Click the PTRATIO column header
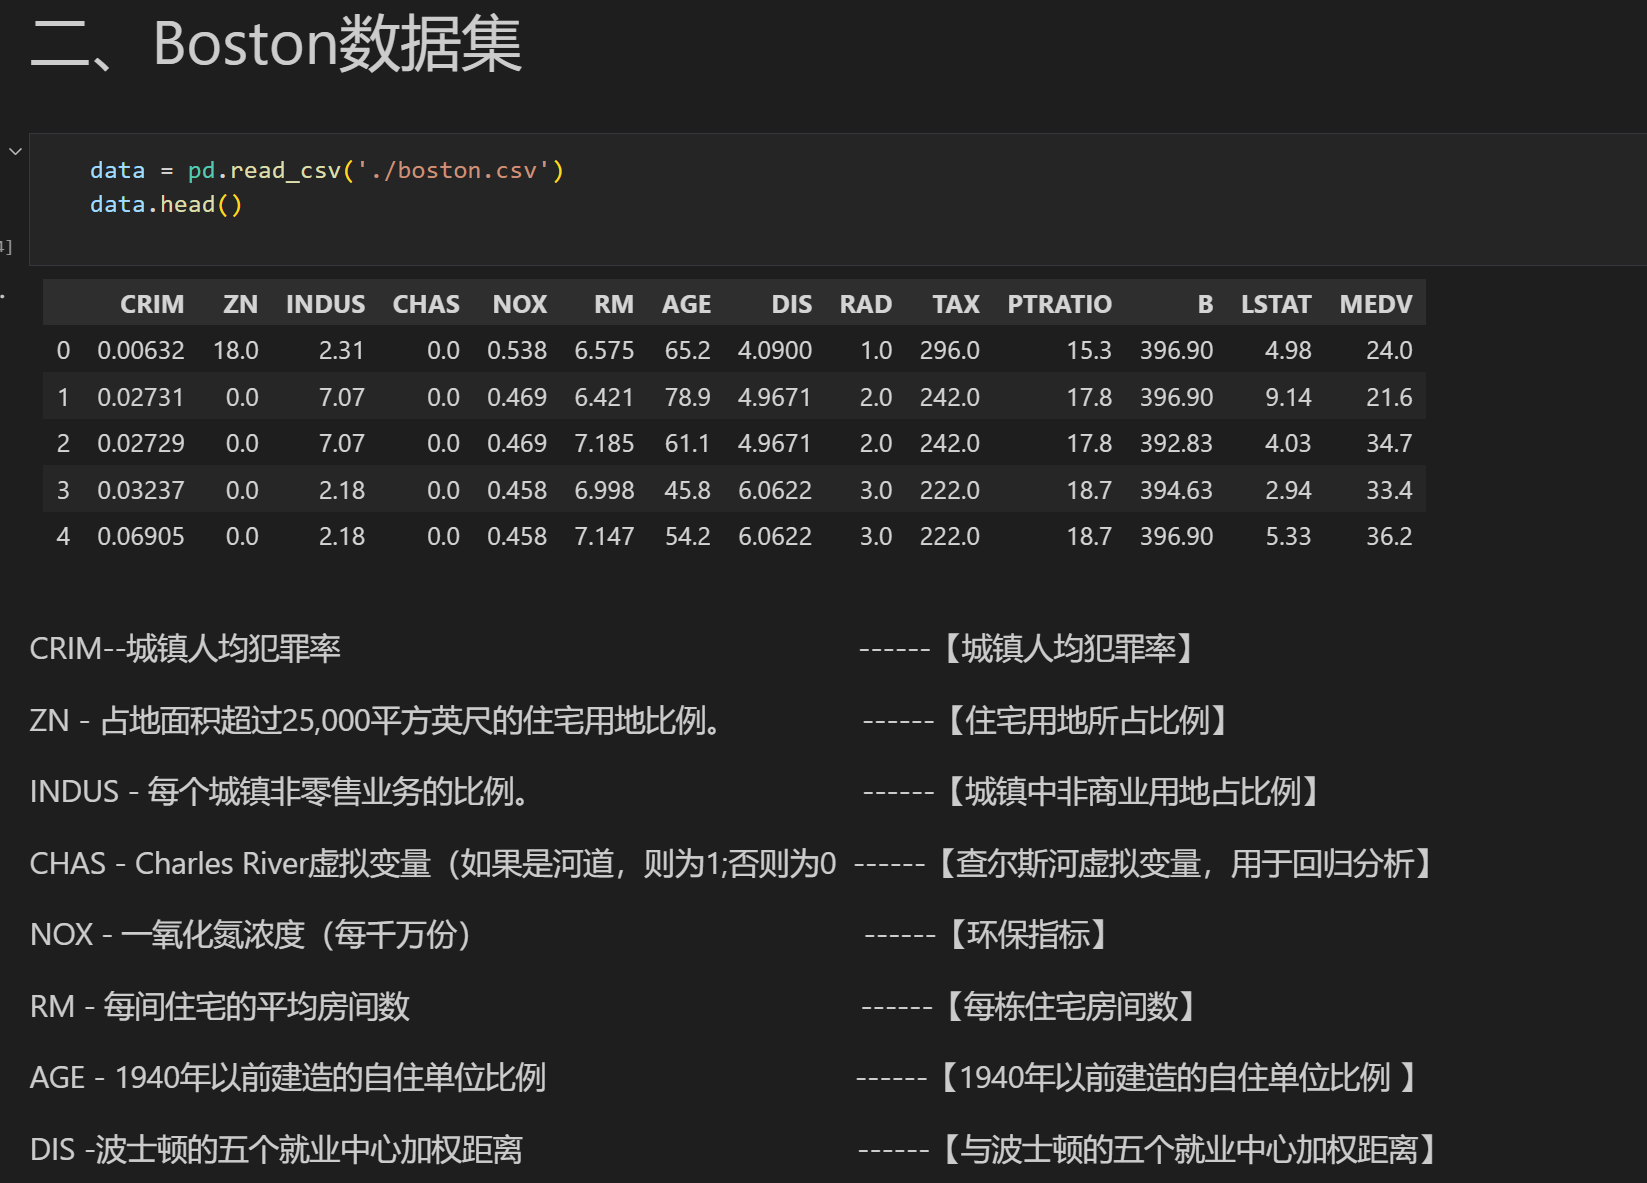The width and height of the screenshot is (1647, 1183). coord(1059,304)
